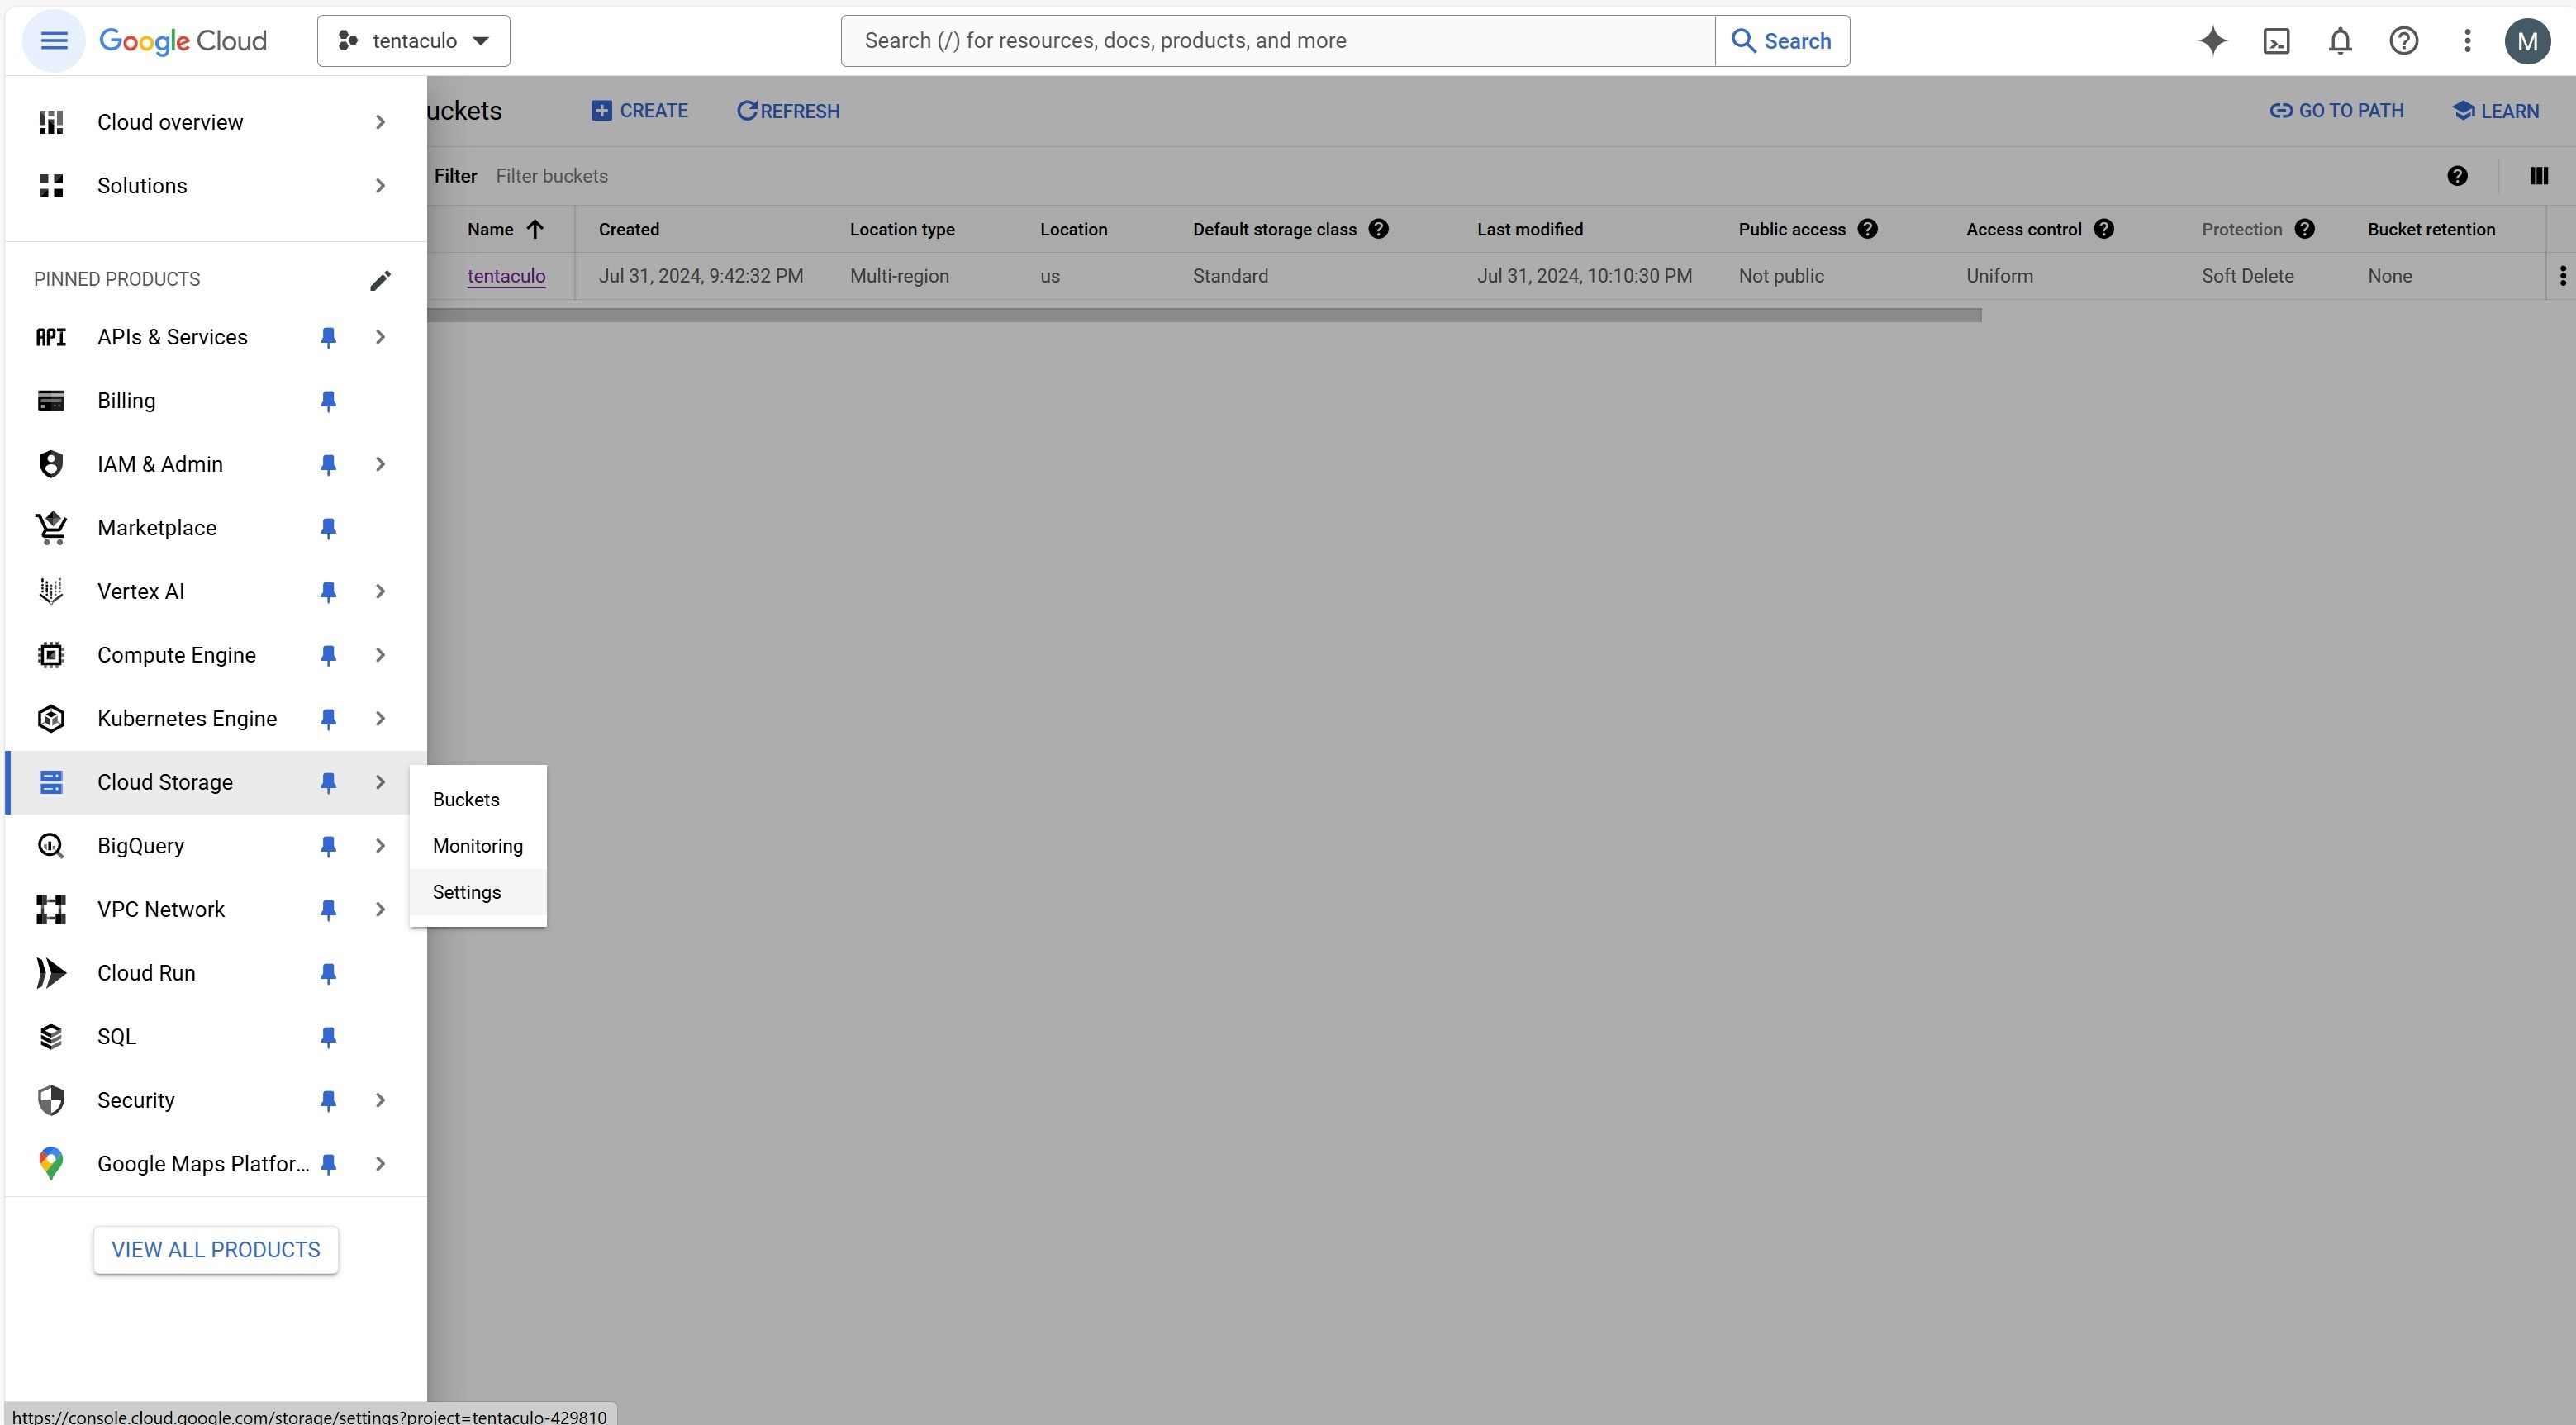
Task: Show Default storage class help tooltip
Action: click(x=1378, y=229)
